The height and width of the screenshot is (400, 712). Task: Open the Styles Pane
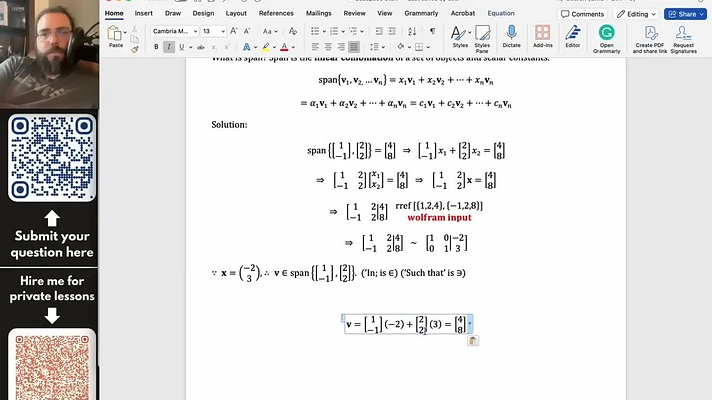(x=482, y=39)
